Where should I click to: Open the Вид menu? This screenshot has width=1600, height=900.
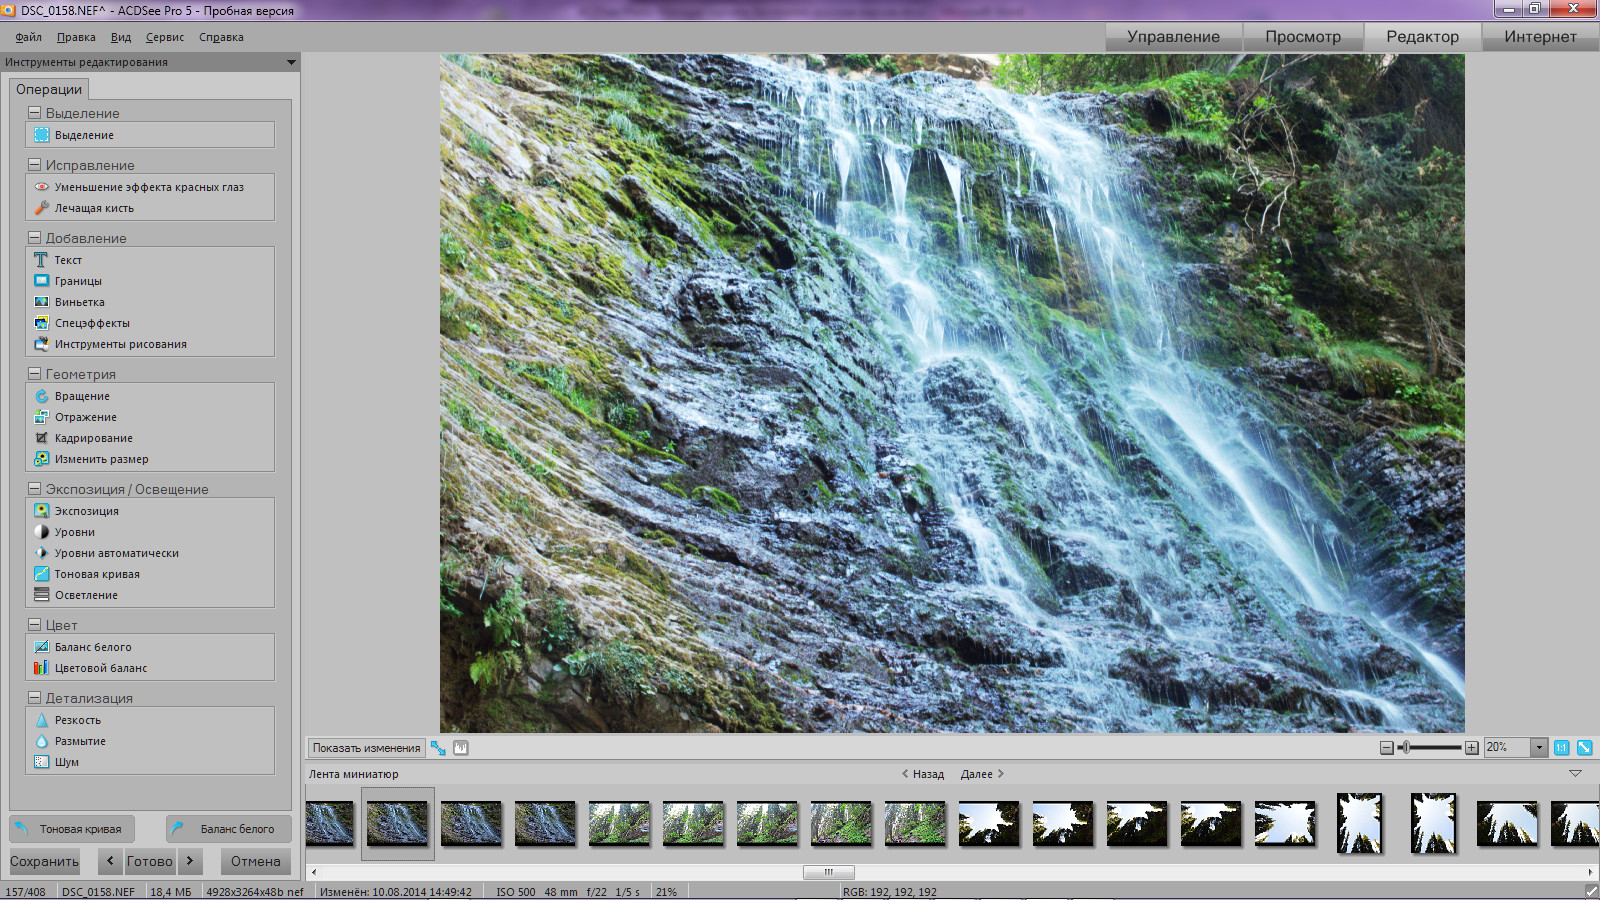tap(121, 37)
